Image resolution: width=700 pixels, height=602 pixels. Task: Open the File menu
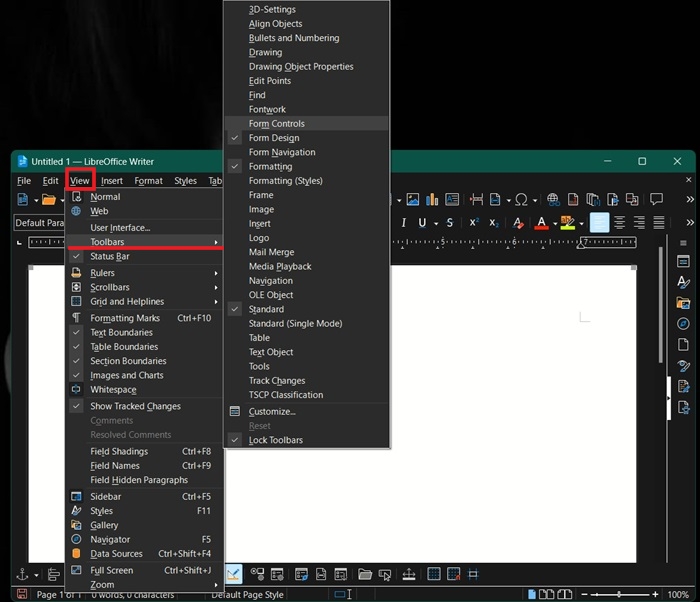pos(24,181)
